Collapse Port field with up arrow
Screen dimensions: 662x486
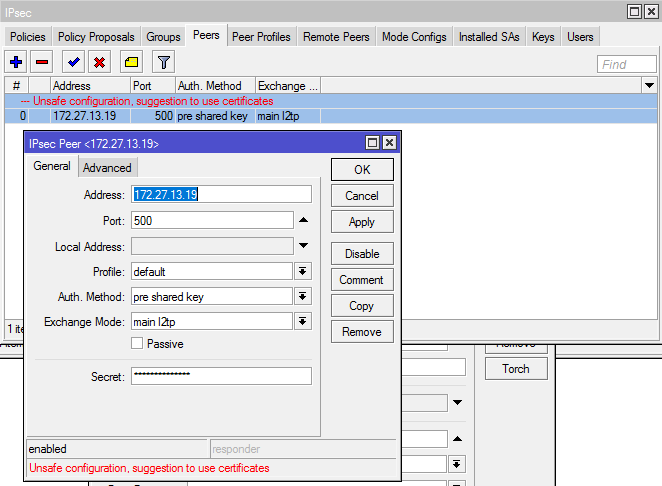[304, 220]
